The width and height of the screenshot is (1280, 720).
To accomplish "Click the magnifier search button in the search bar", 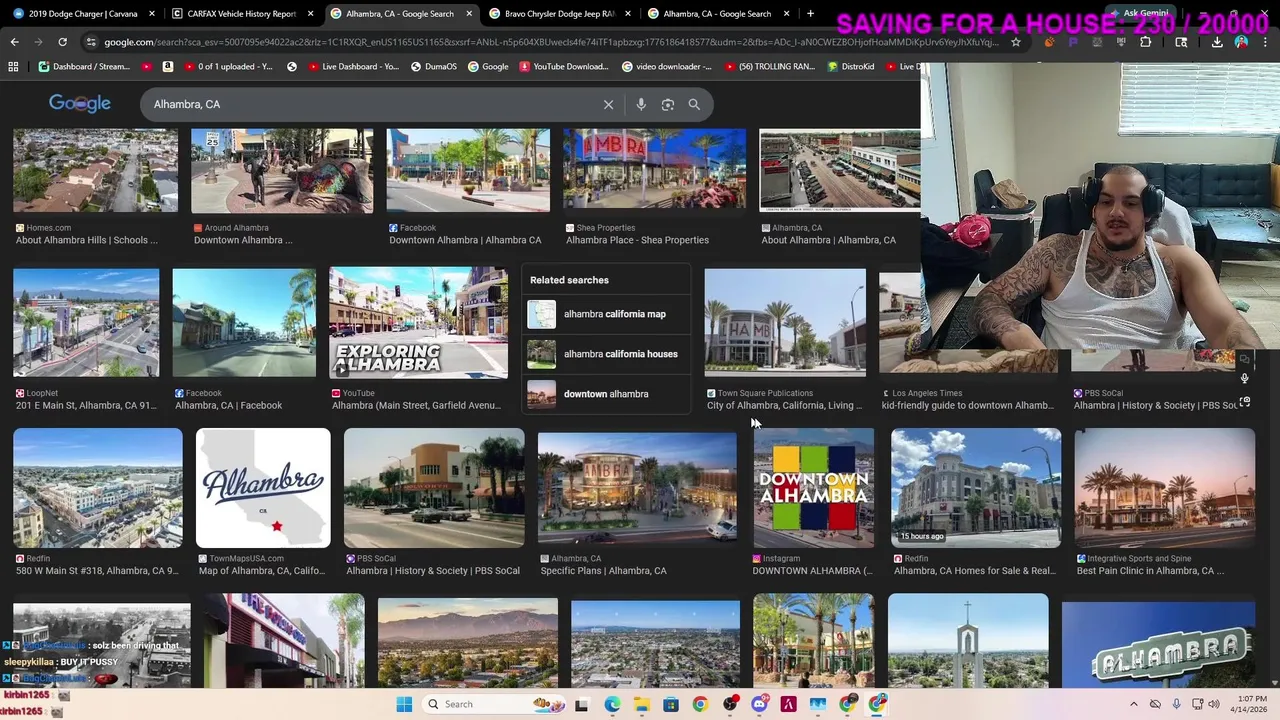I will [694, 104].
